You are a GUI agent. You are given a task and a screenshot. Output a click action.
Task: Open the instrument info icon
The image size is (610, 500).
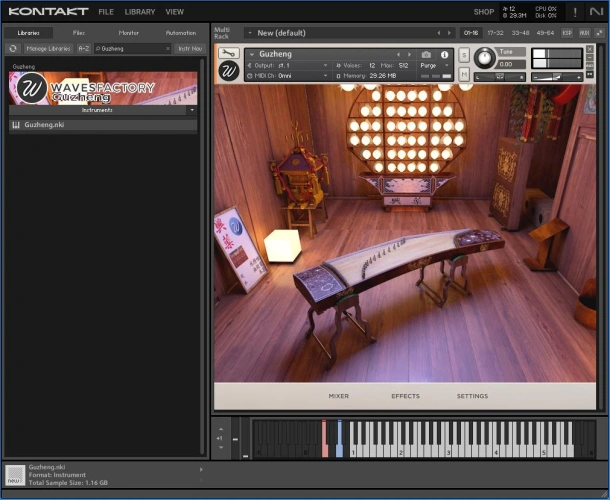coord(444,54)
